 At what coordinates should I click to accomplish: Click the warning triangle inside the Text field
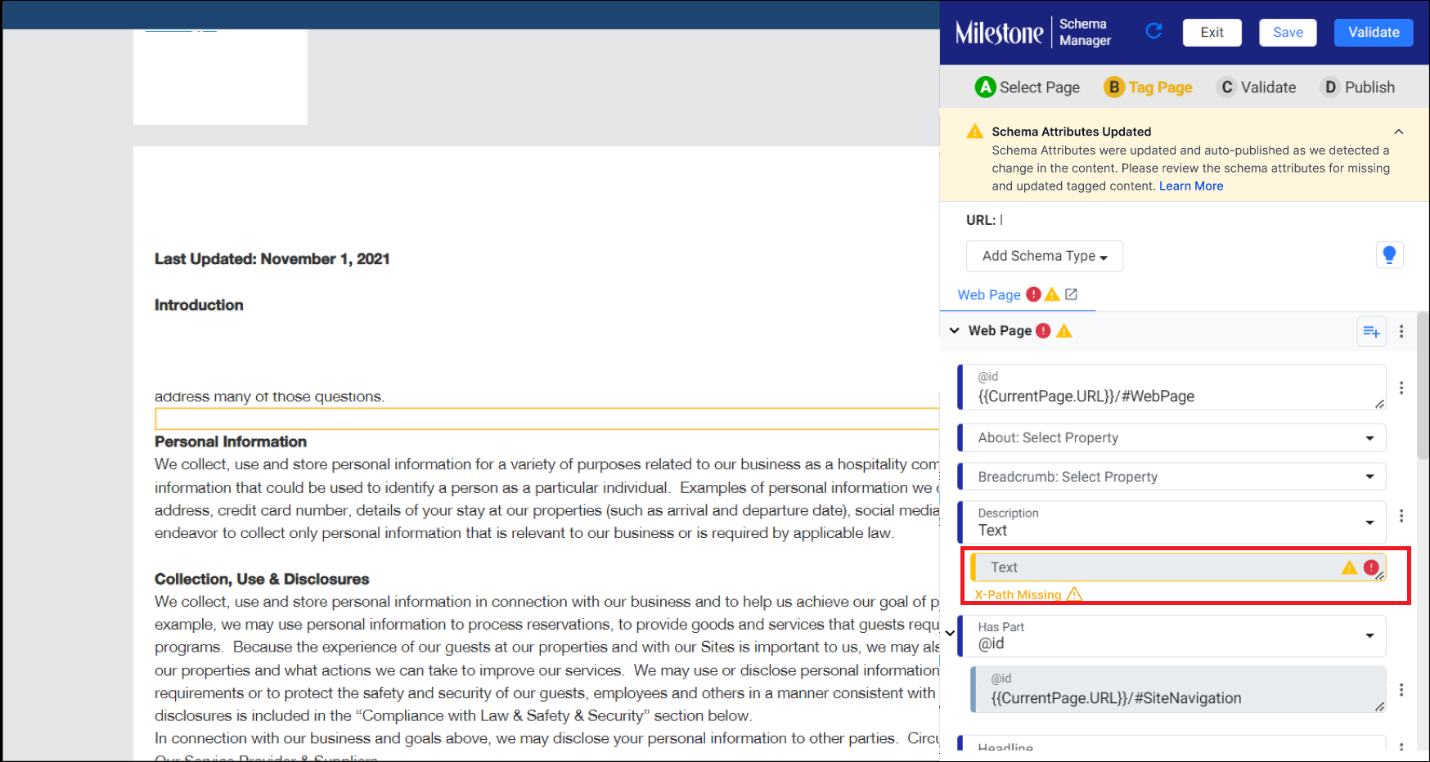[x=1349, y=567]
